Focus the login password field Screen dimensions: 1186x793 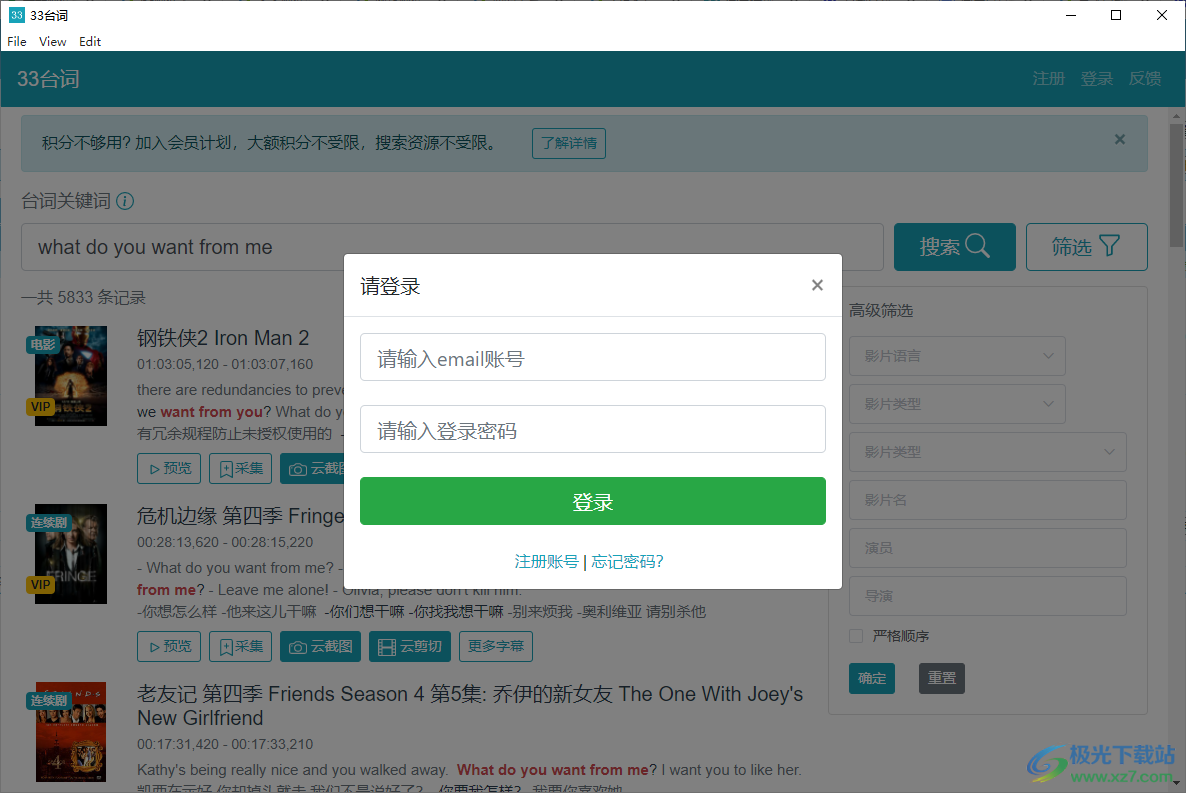click(592, 429)
